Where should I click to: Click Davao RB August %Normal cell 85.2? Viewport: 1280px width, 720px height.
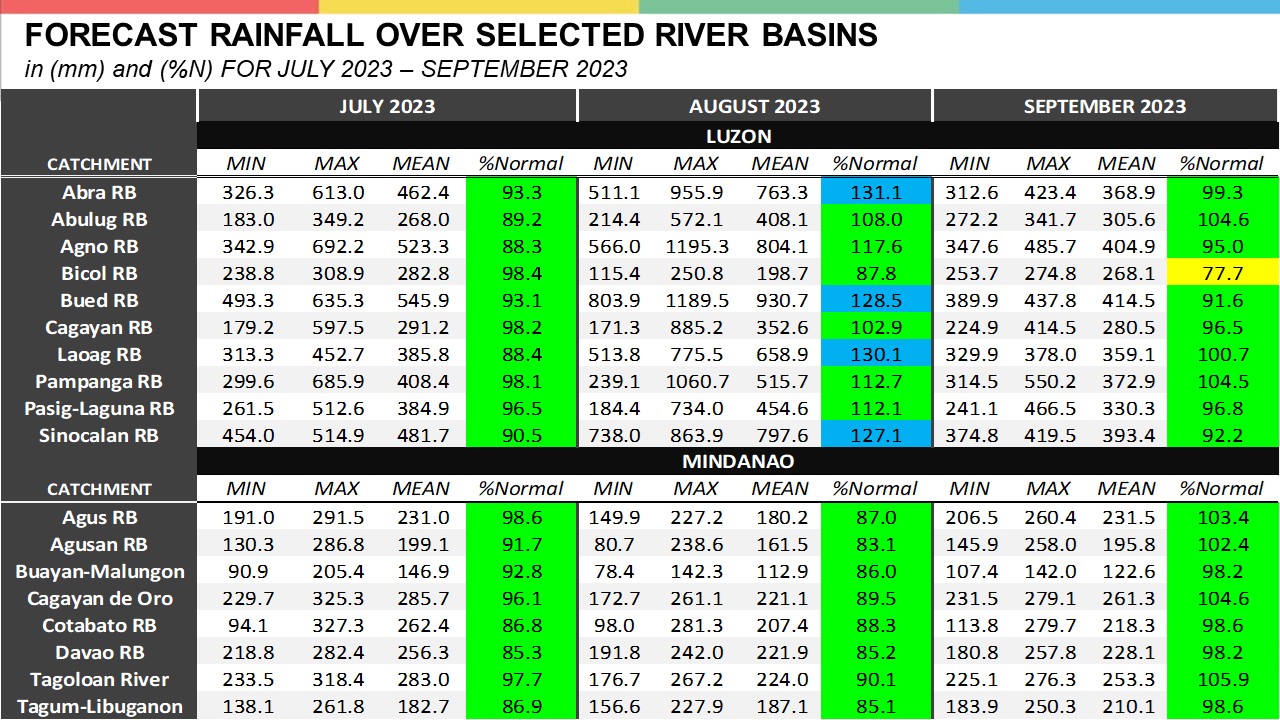pyautogui.click(x=875, y=652)
